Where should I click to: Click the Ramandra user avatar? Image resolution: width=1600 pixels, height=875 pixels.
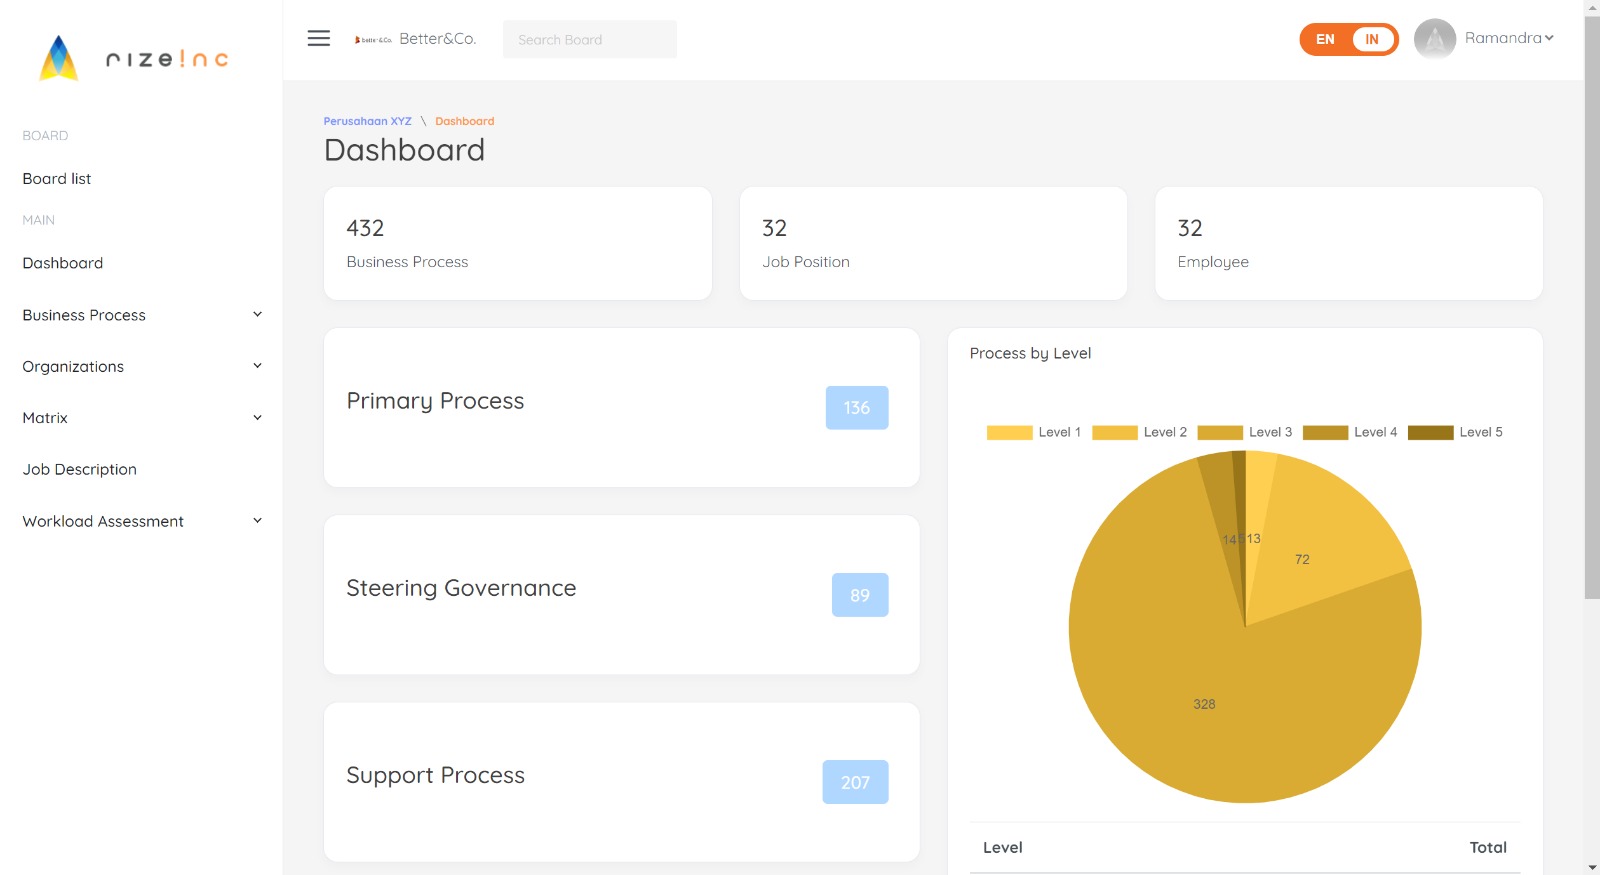[x=1434, y=39]
